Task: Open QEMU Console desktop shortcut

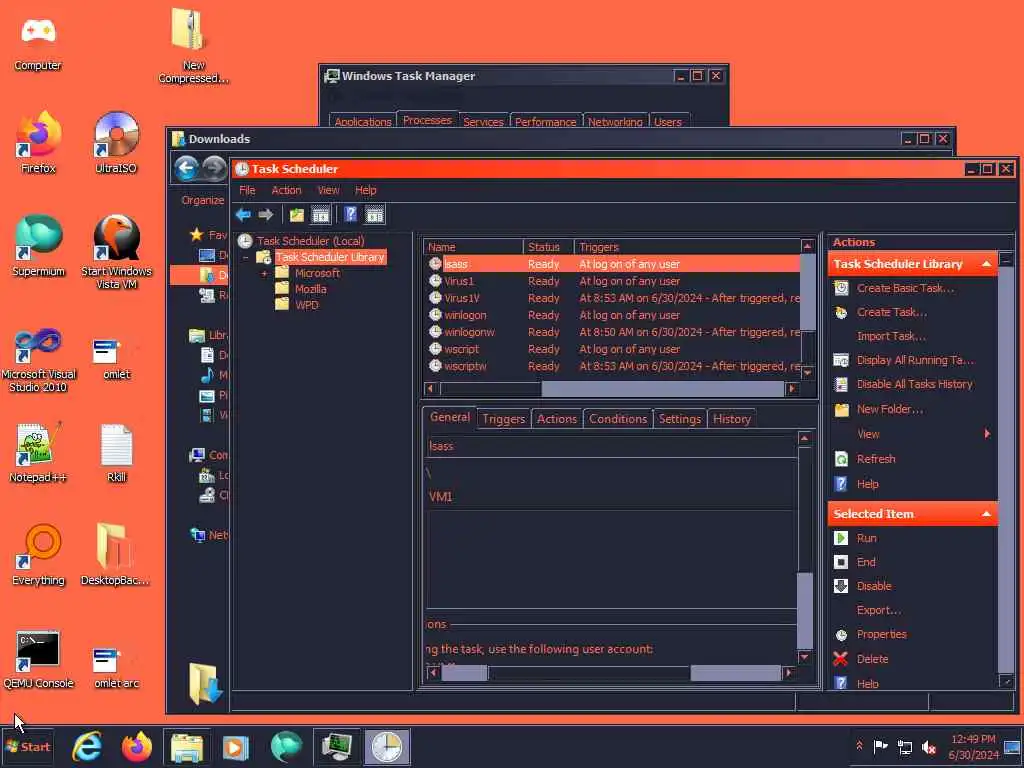Action: 38,658
